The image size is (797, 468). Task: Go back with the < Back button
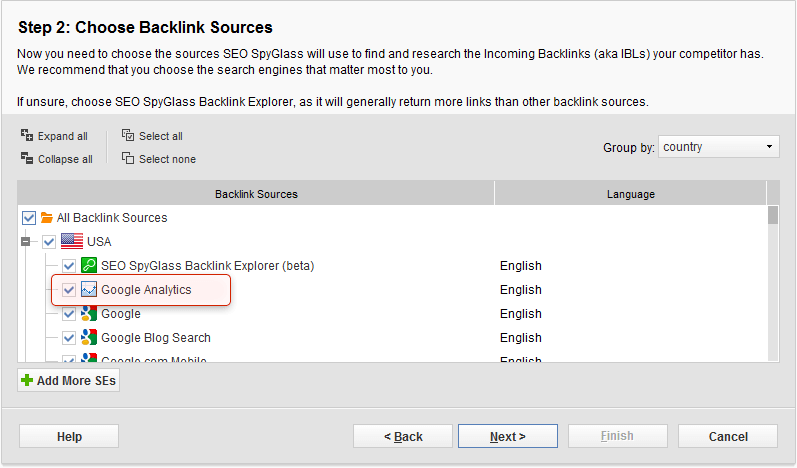[403, 436]
